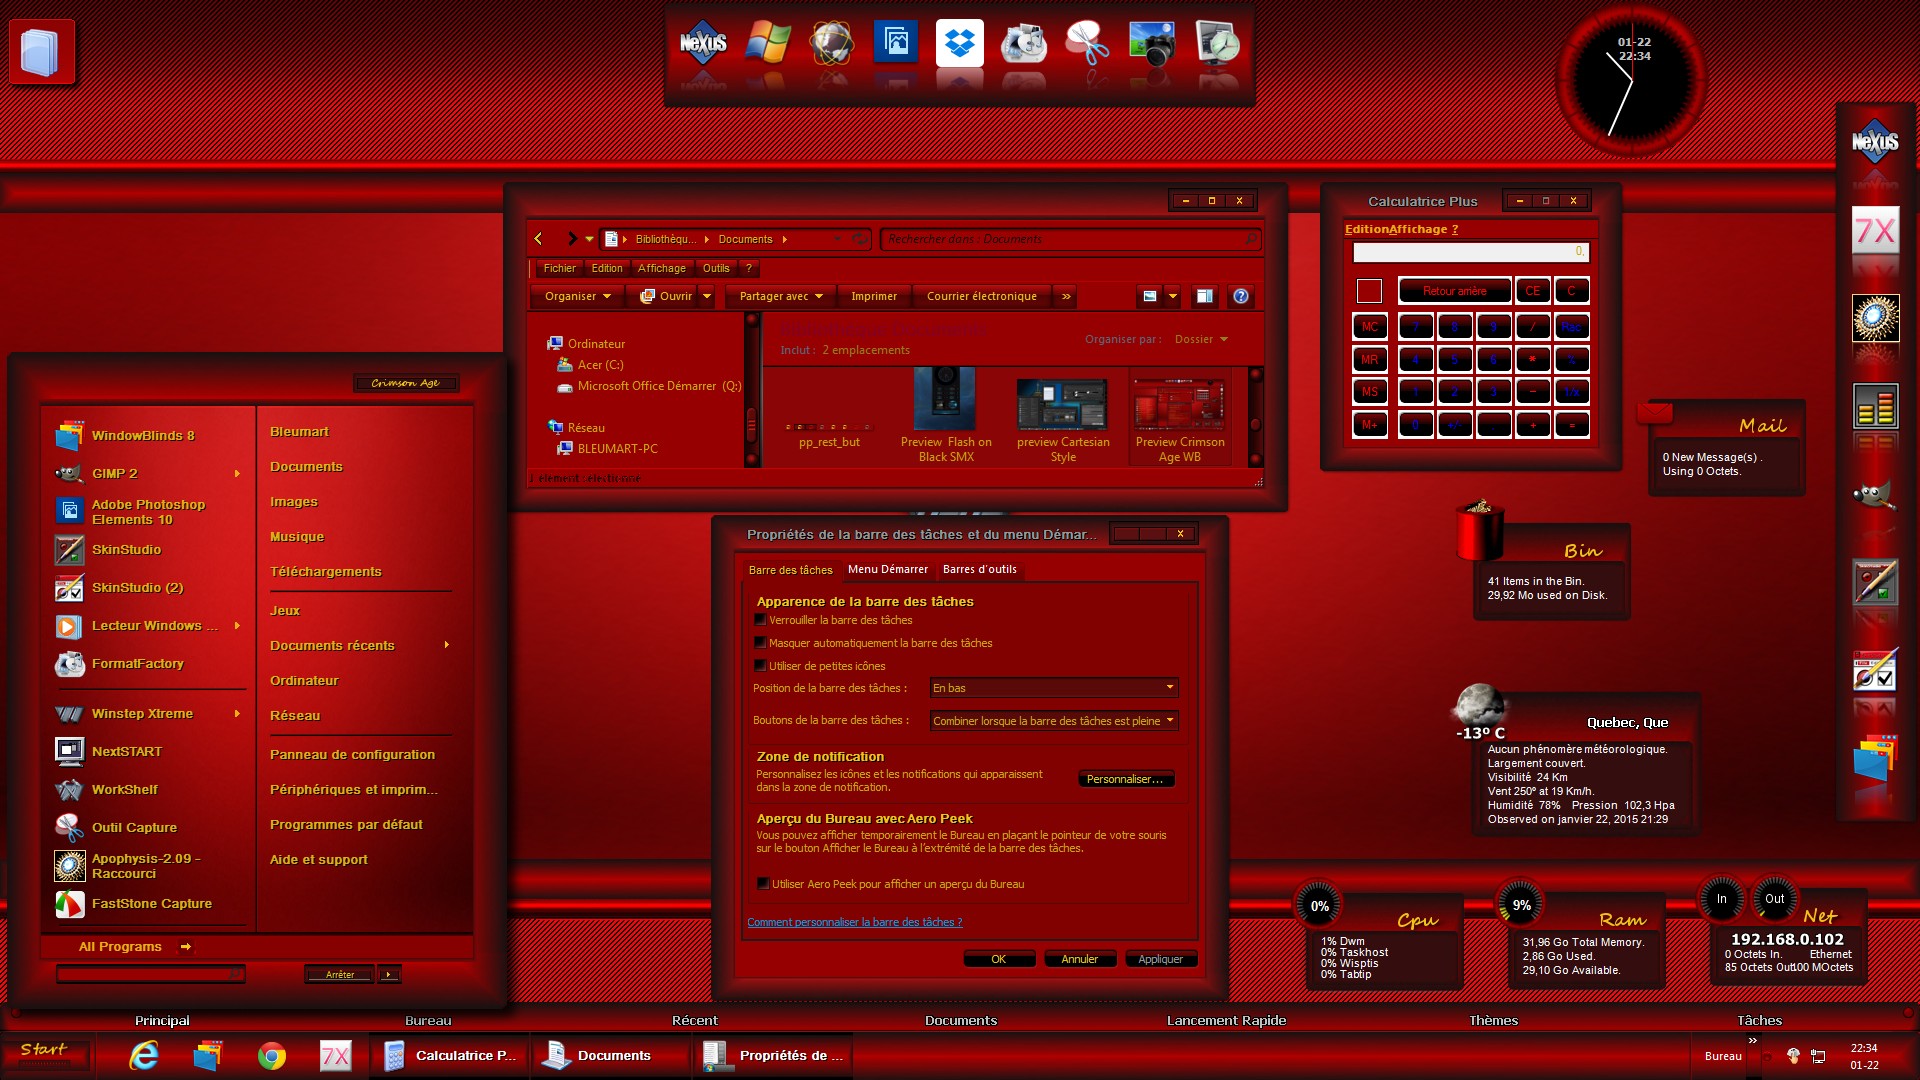Open the Organiser dropdown in explorer toolbar
The width and height of the screenshot is (1920, 1080).
pyautogui.click(x=577, y=296)
